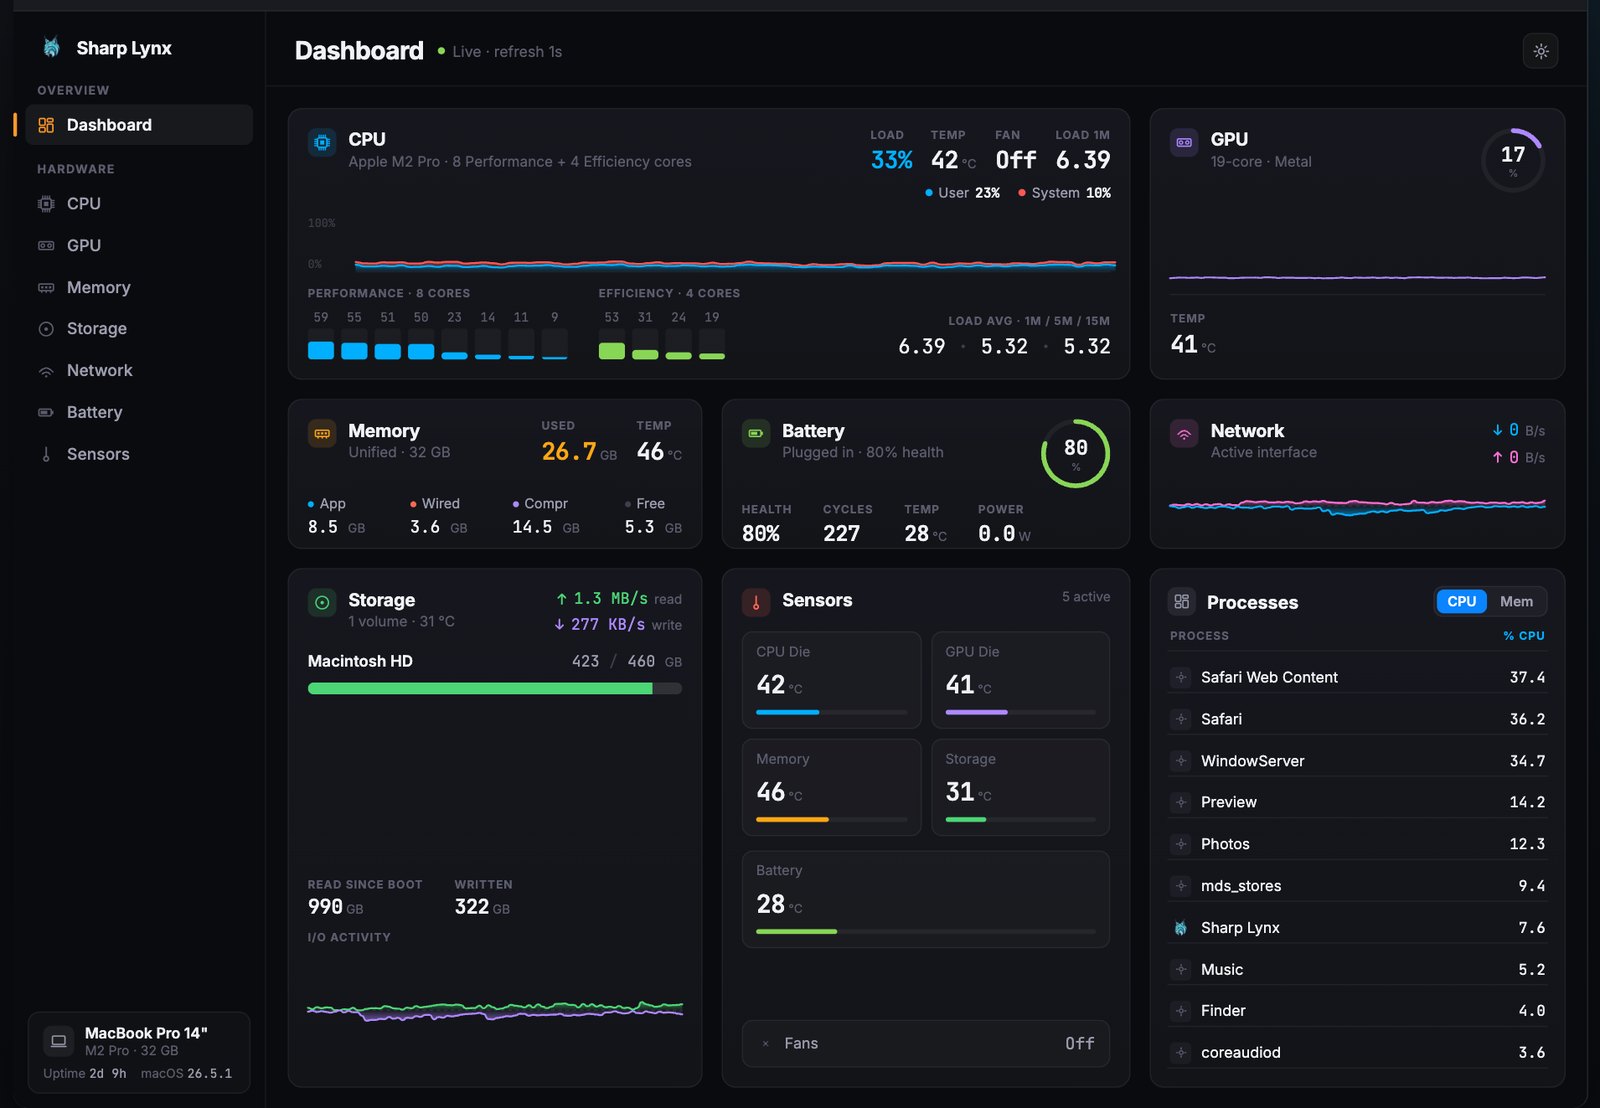The width and height of the screenshot is (1600, 1108).
Task: Open the Network sidebar item
Action: (139, 371)
